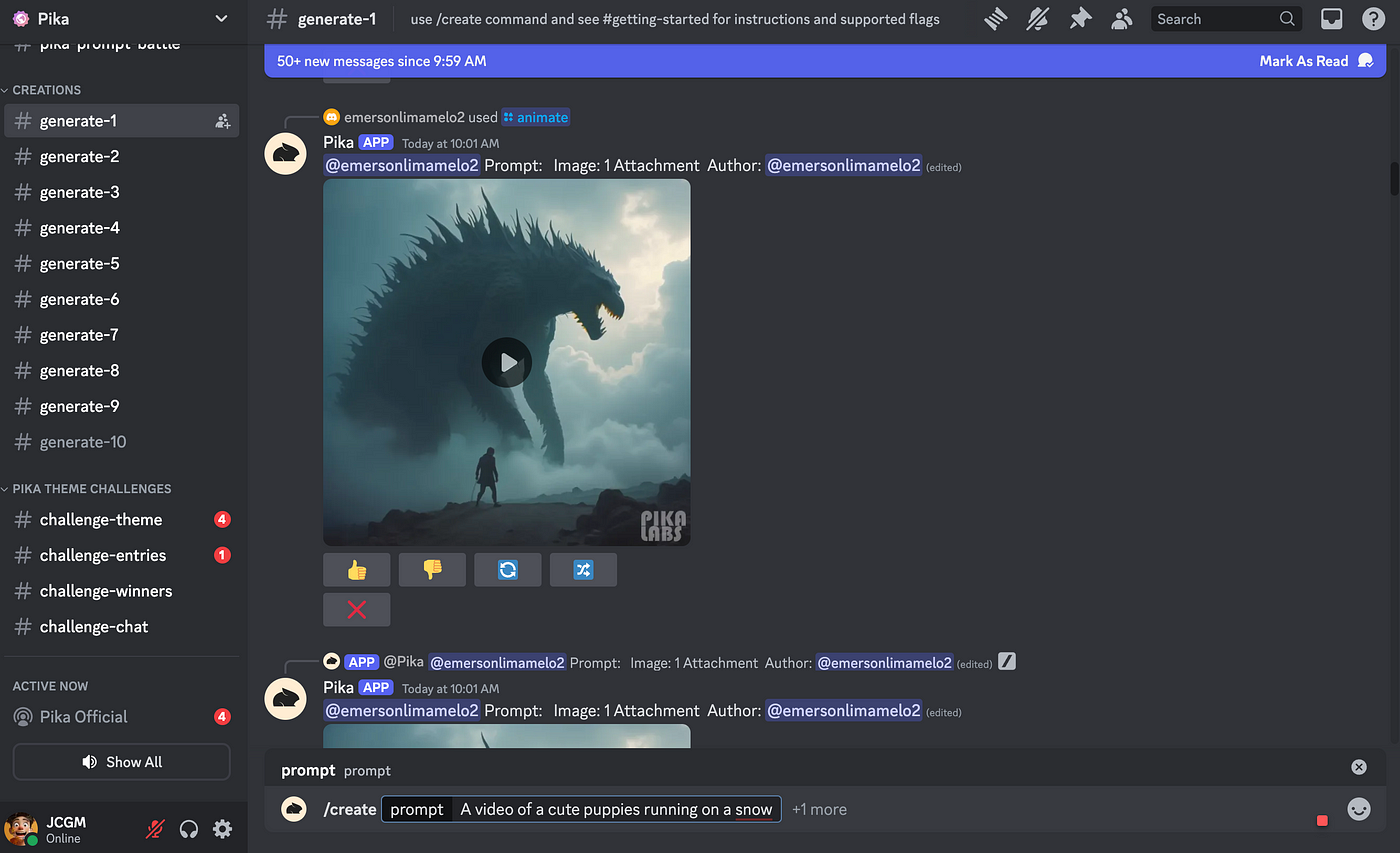Click Mark As Read in banner
1400x853 pixels.
[1317, 61]
